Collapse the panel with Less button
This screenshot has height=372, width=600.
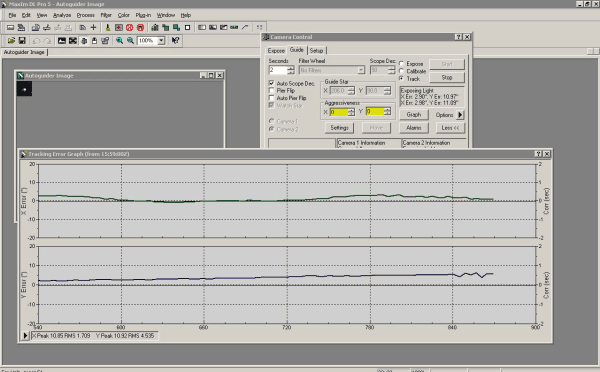(x=450, y=128)
